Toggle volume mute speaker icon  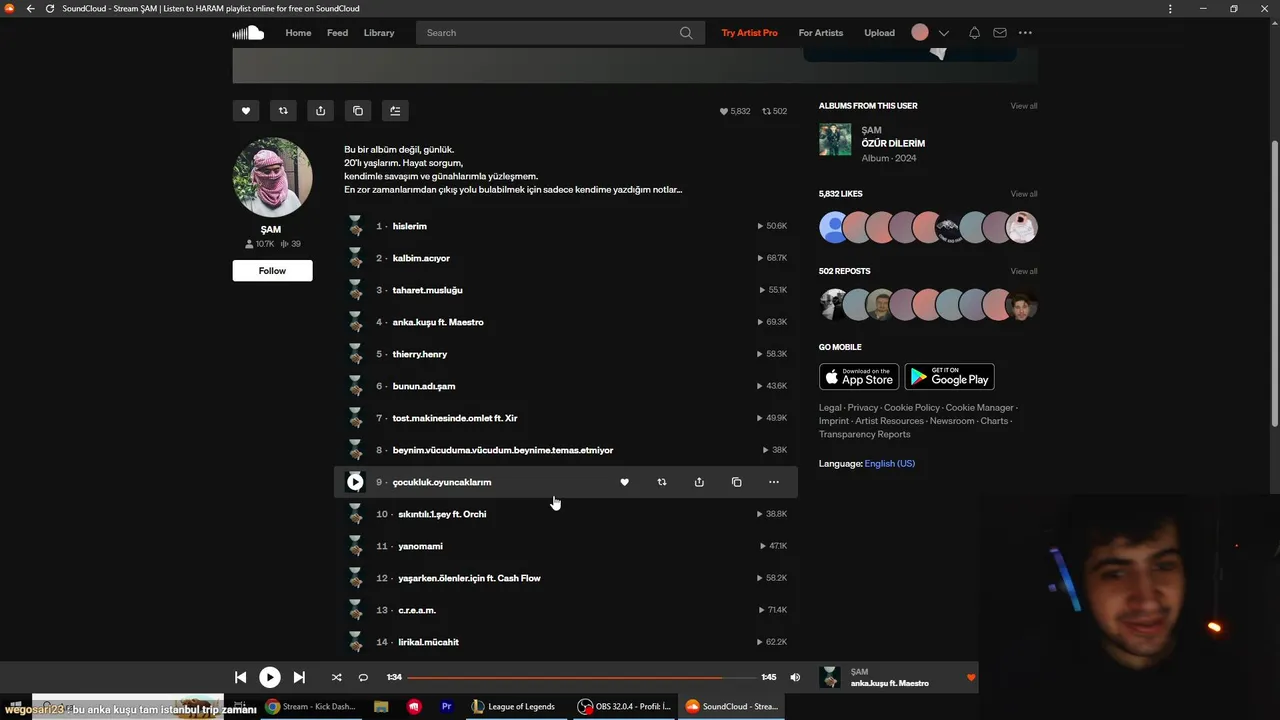coord(795,677)
